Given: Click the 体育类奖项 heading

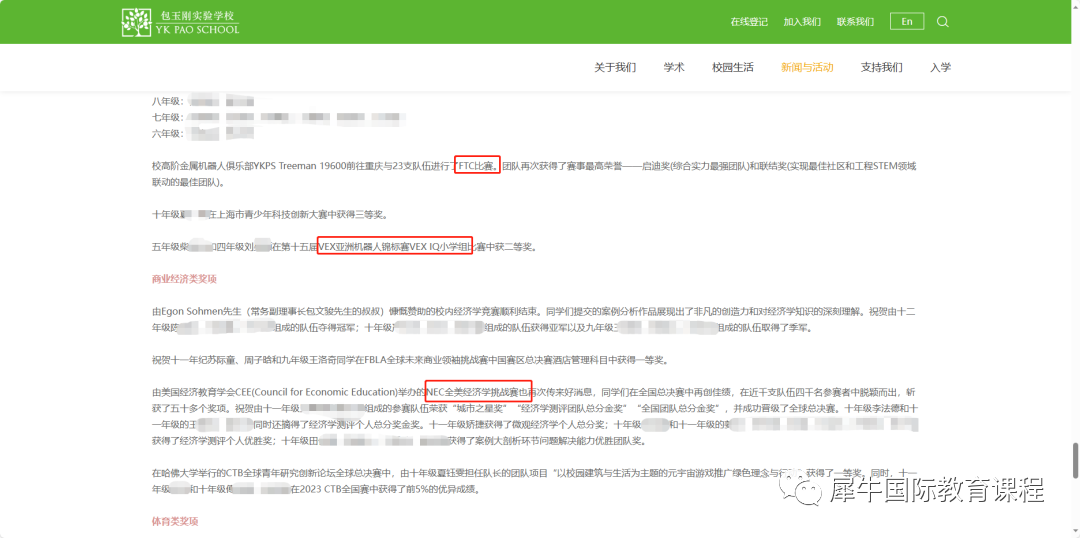Looking at the screenshot, I should [x=175, y=521].
